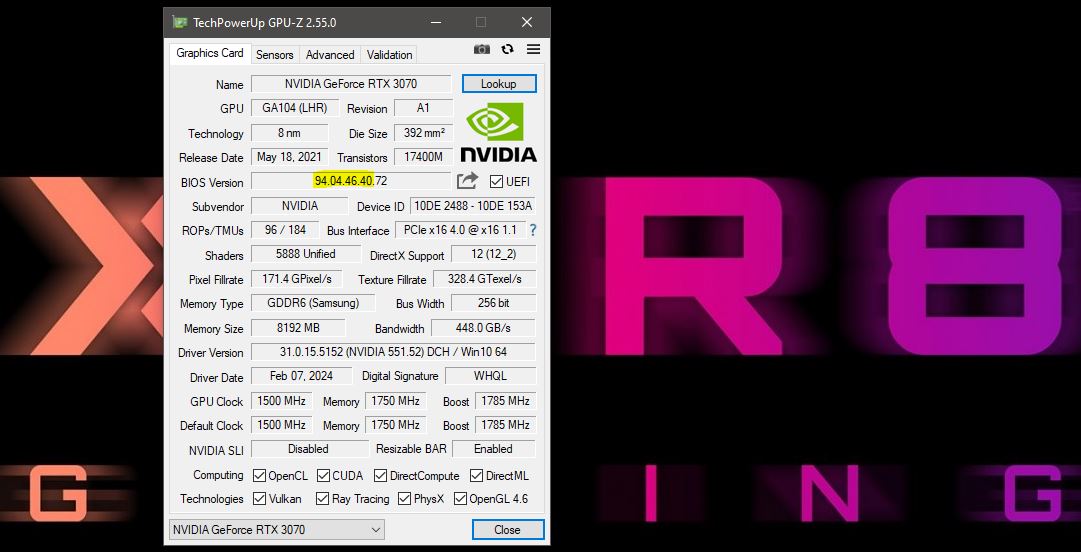
Task: Click the NVIDIA SLI value Disabled
Action: coord(308,449)
